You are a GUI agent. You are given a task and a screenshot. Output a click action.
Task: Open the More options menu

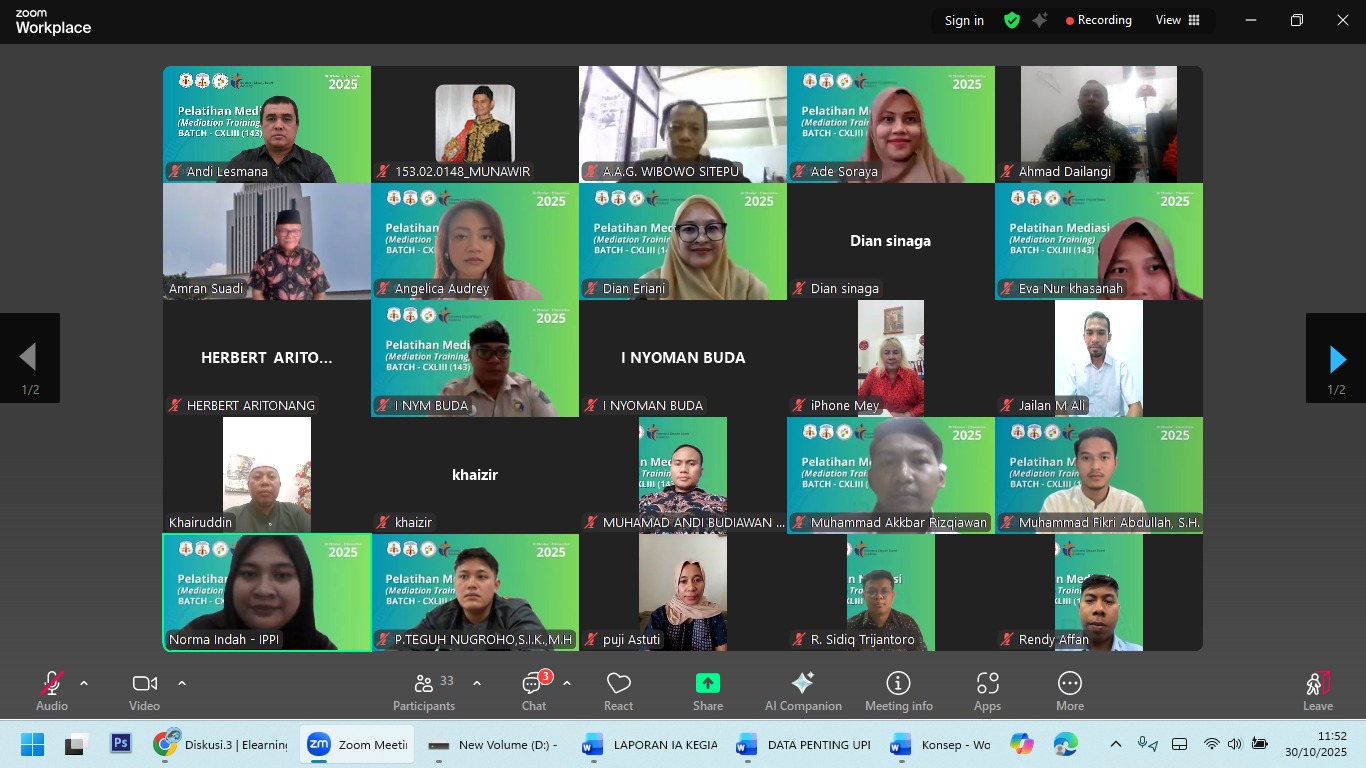pos(1070,691)
